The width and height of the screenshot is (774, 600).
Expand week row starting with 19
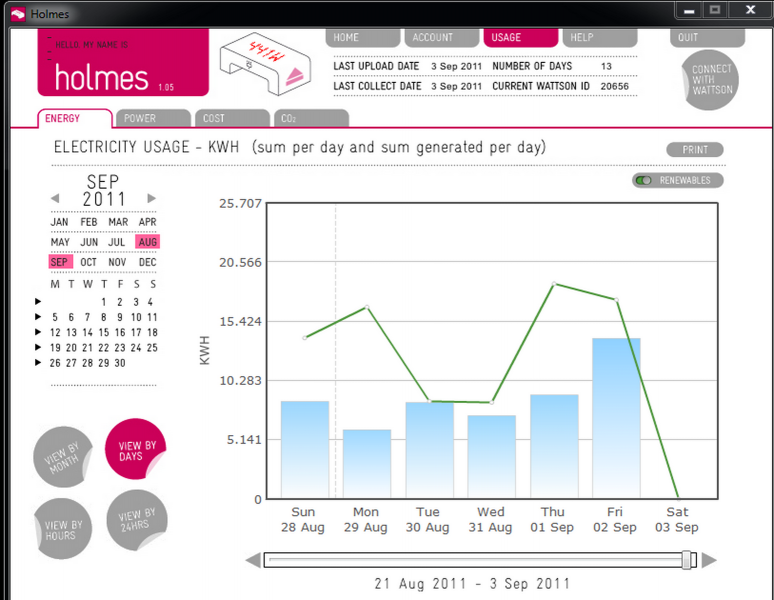point(38,347)
